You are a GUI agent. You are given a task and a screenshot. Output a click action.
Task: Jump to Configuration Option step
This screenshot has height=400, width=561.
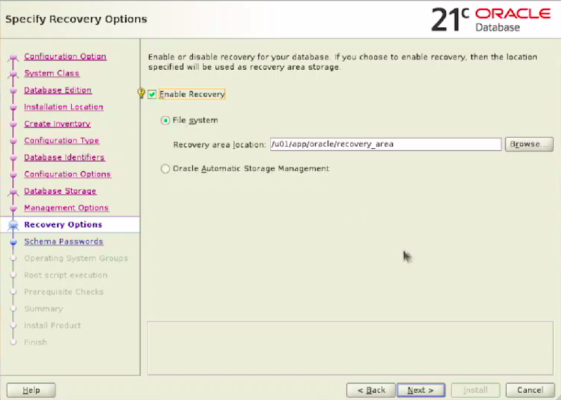pyautogui.click(x=65, y=57)
